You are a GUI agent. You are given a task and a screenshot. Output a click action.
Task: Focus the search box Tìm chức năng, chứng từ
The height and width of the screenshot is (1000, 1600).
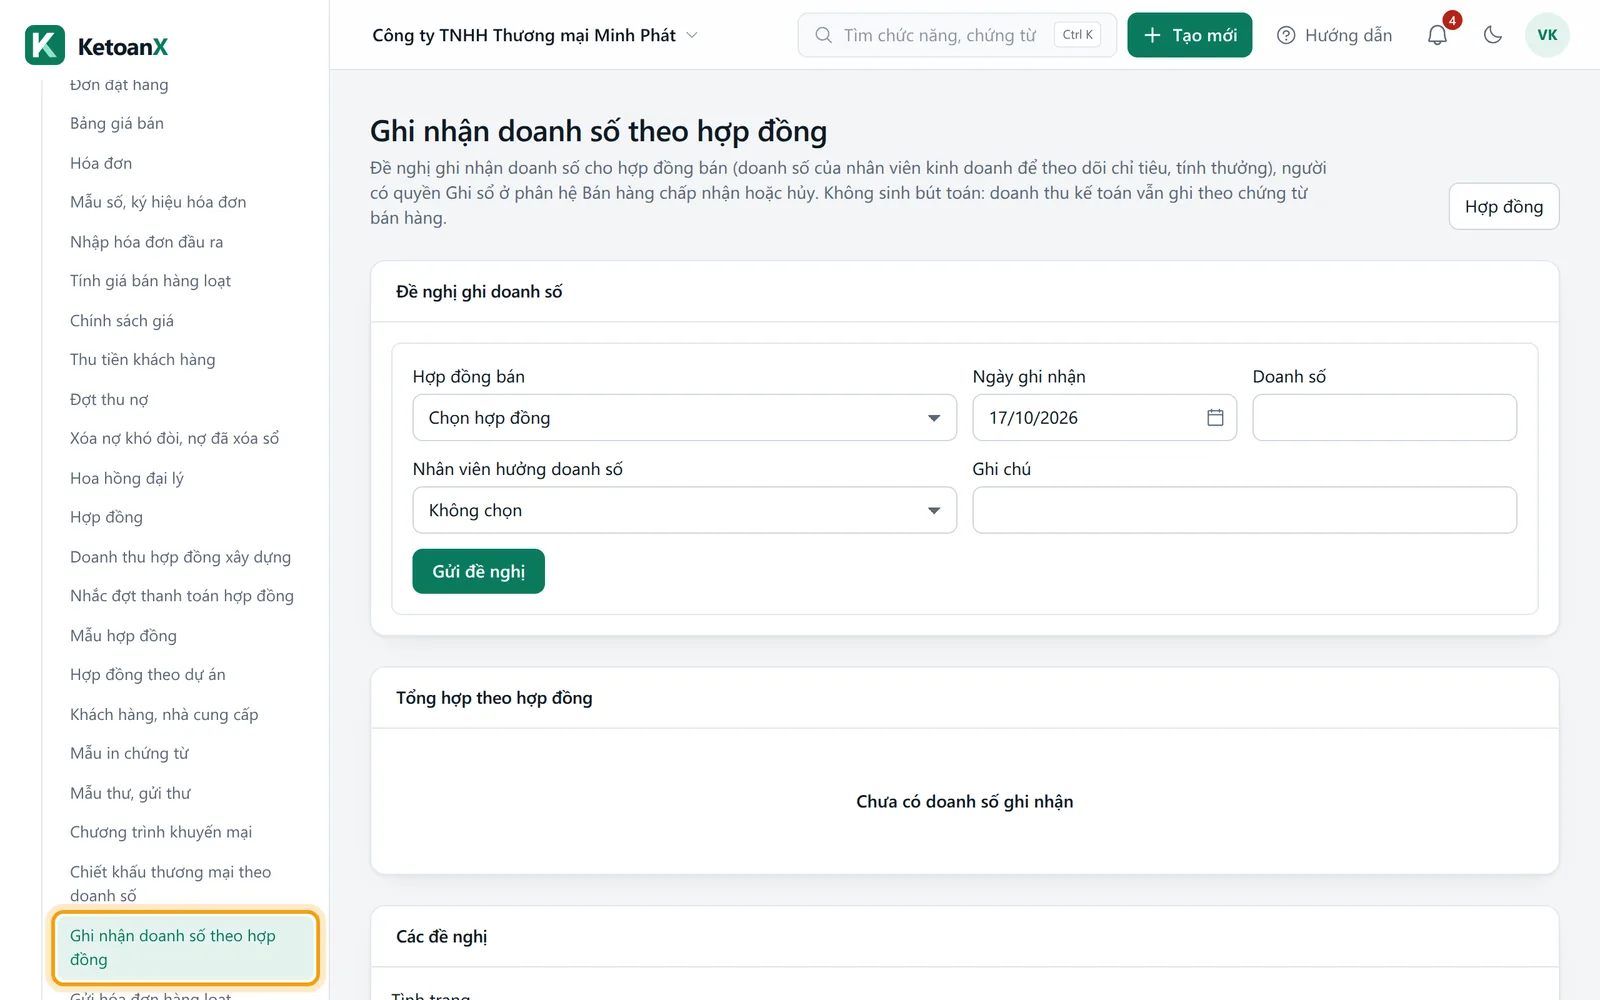pos(957,35)
